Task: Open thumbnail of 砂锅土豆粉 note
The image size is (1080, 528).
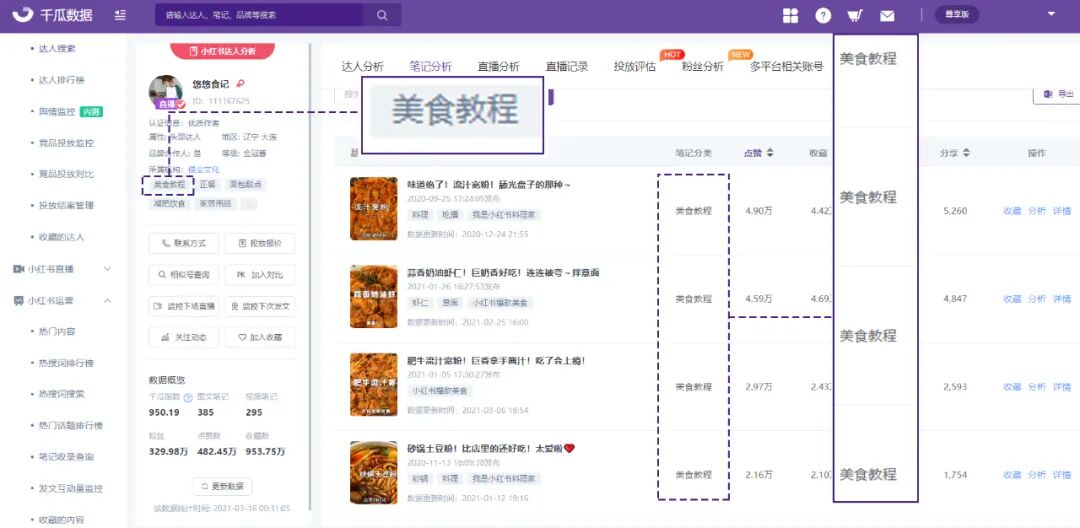Action: click(374, 473)
